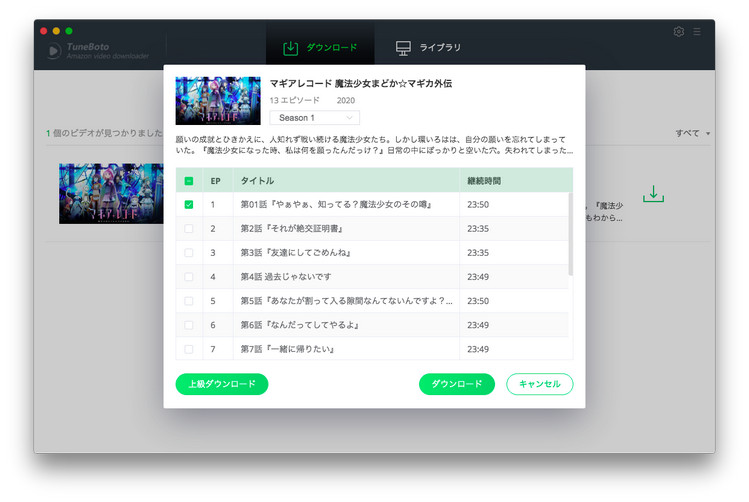Switch to the ライブラリ tab
This screenshot has width=749, height=502.
[x=428, y=48]
